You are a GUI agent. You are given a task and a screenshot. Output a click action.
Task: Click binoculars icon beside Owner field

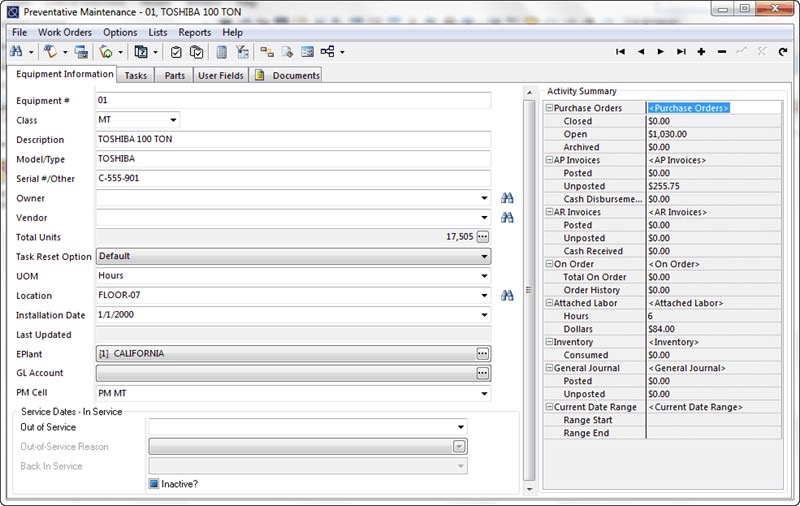click(507, 198)
